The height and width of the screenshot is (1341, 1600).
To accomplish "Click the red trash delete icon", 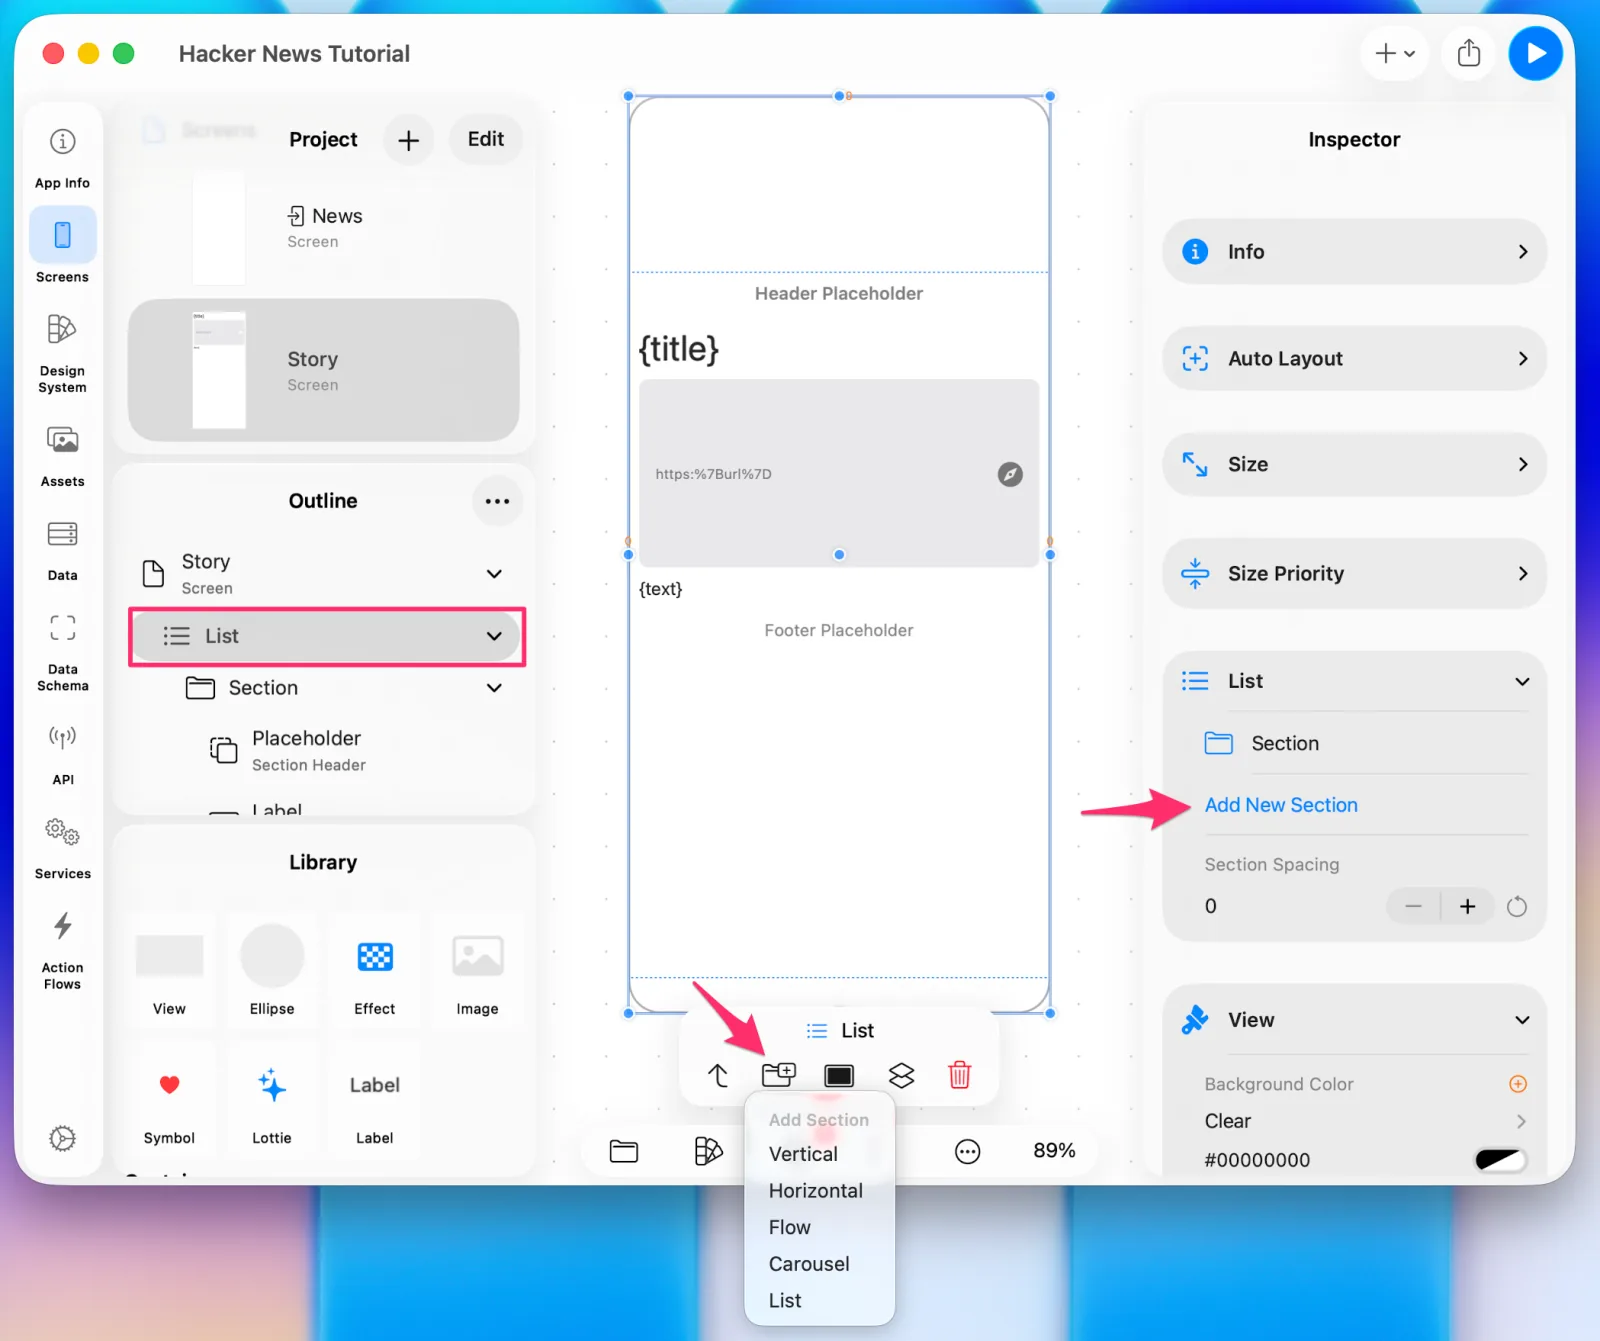I will 959,1075.
